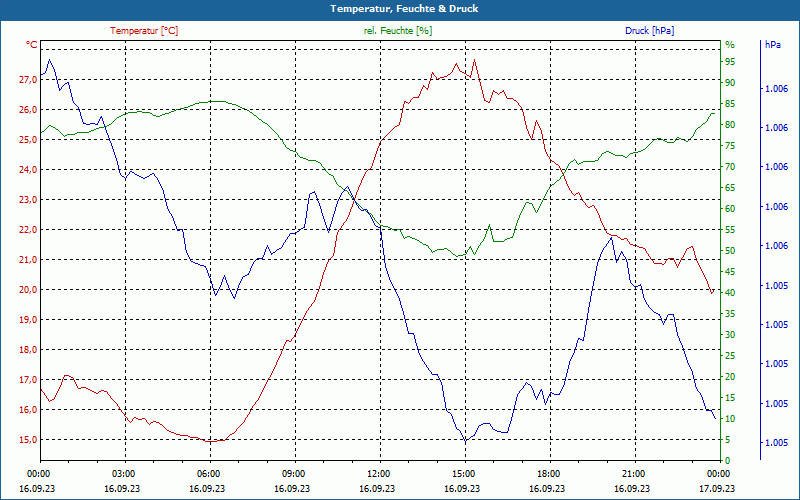Click the 20,0 temperature axis tick

(29, 290)
